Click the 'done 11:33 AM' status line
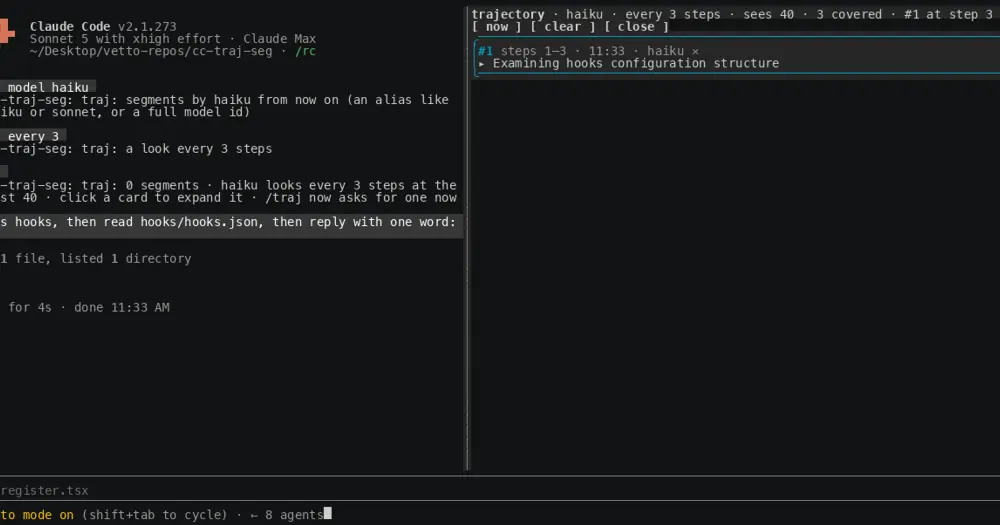This screenshot has height=525, width=1000. [x=122, y=307]
